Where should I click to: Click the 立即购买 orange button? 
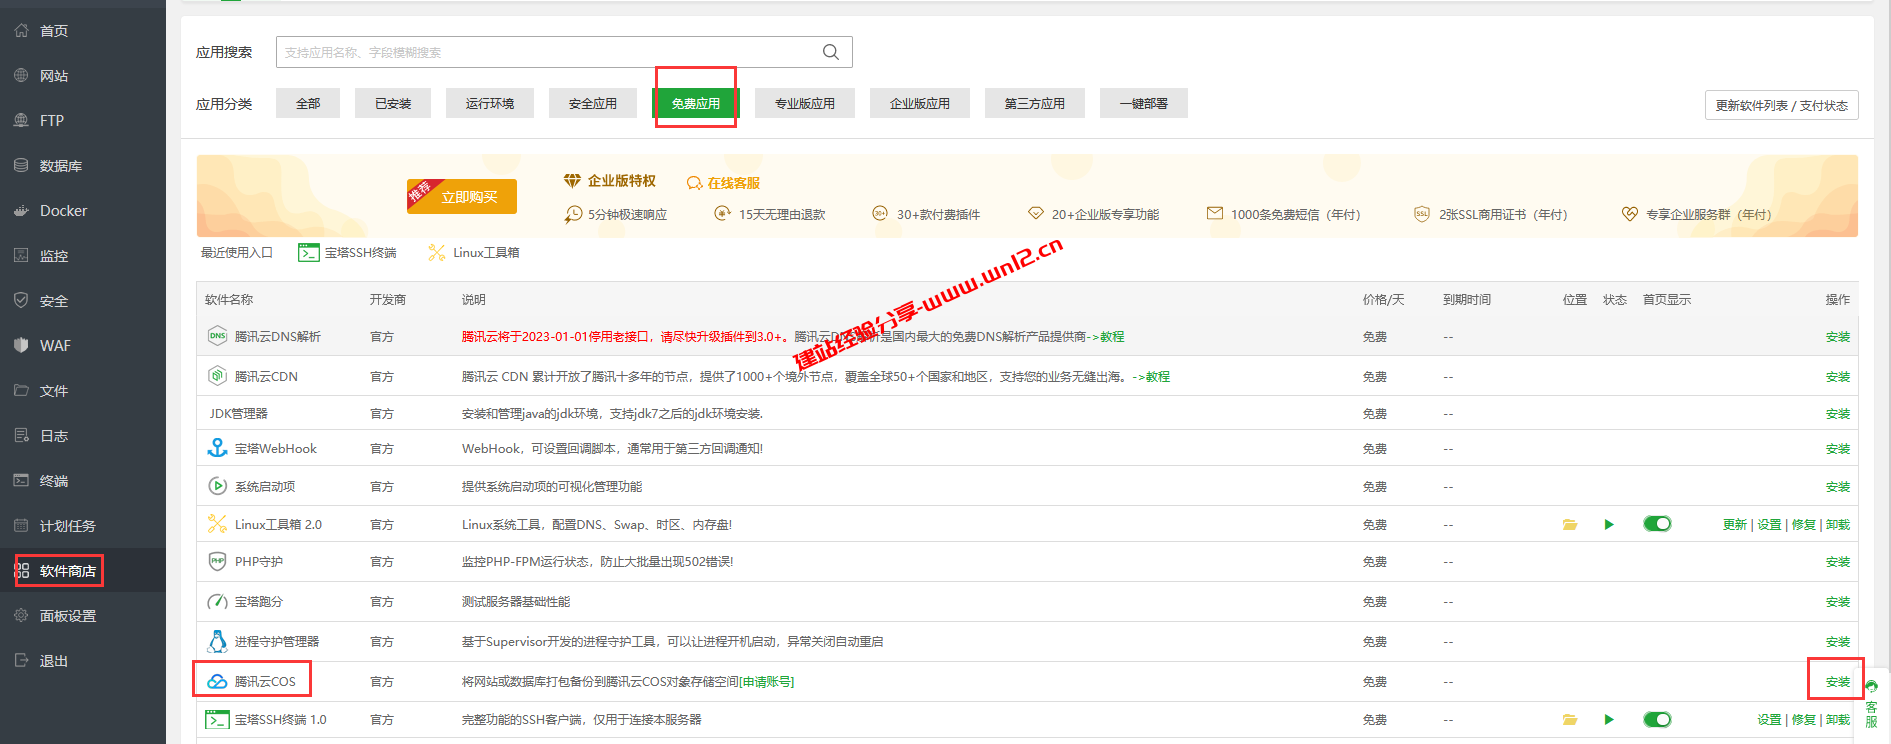pyautogui.click(x=462, y=196)
